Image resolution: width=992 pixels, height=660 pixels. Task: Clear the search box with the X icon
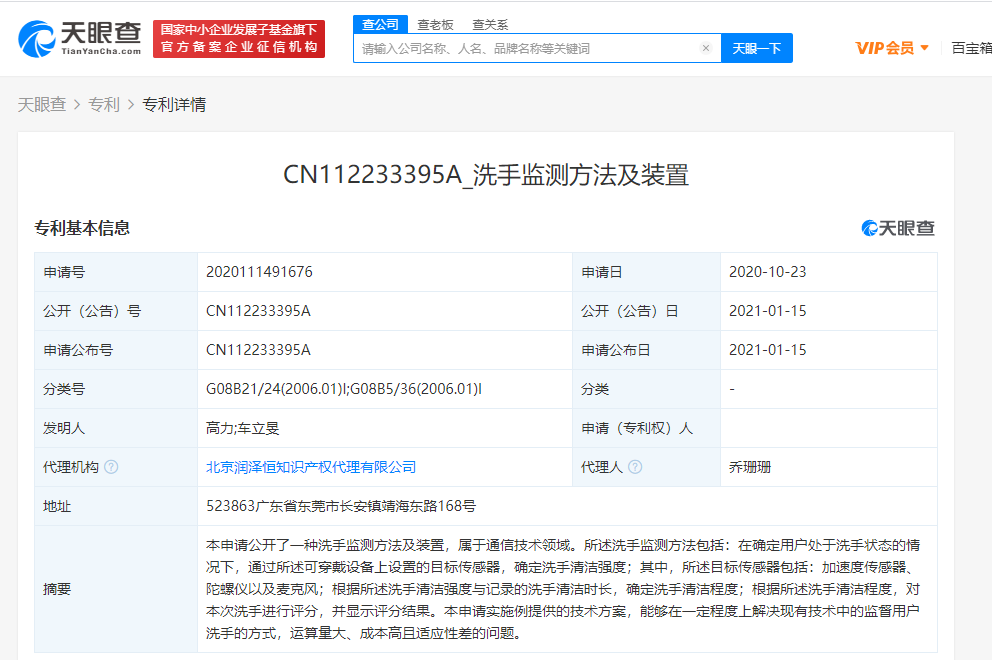pyautogui.click(x=705, y=48)
